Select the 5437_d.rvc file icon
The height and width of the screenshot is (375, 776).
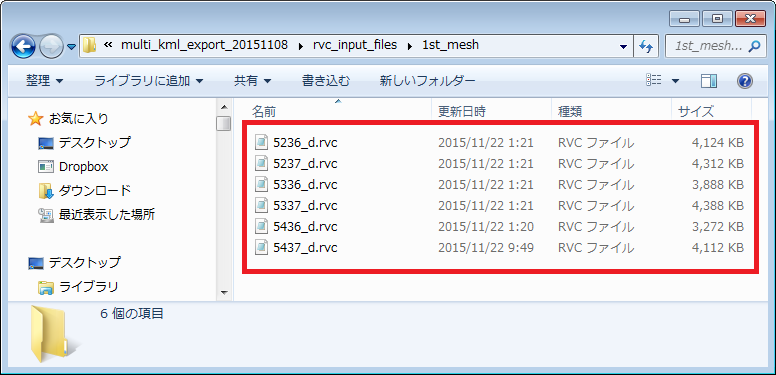pyautogui.click(x=261, y=247)
